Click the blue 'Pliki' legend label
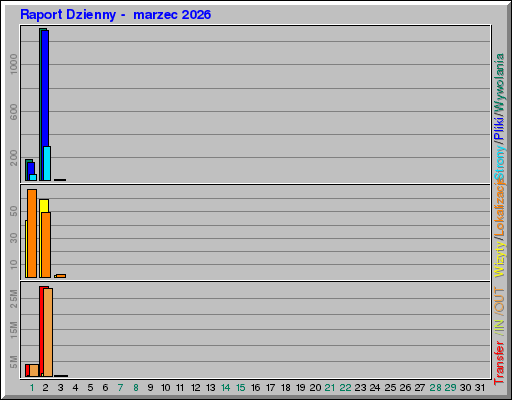Screen dimensions: 512x400 (499, 128)
